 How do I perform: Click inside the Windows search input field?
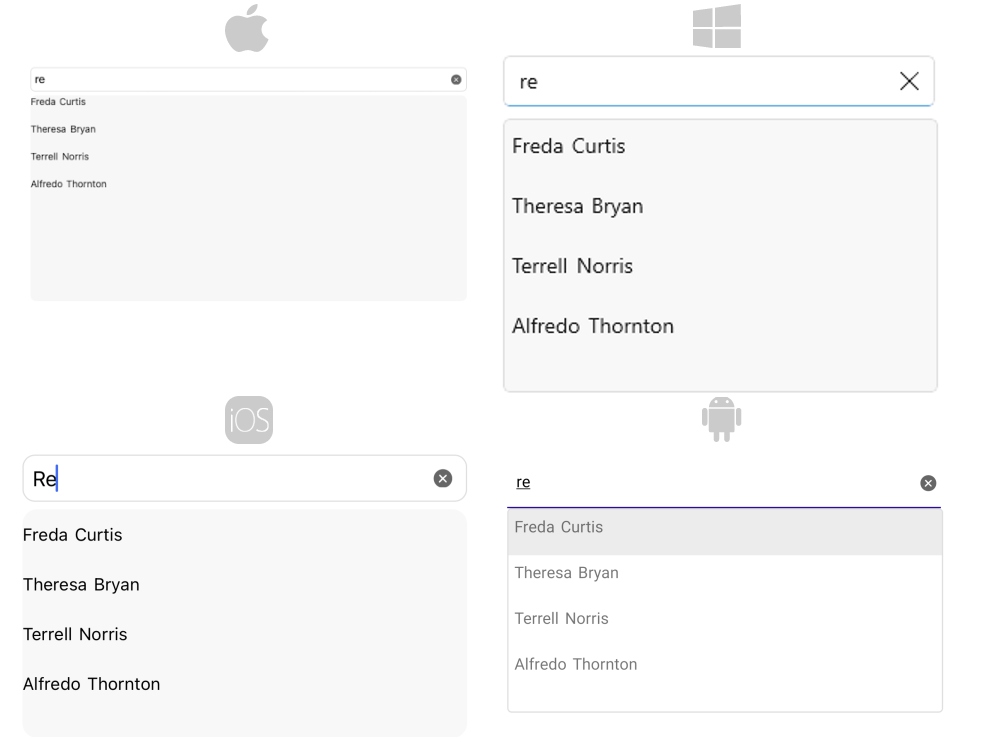700,81
